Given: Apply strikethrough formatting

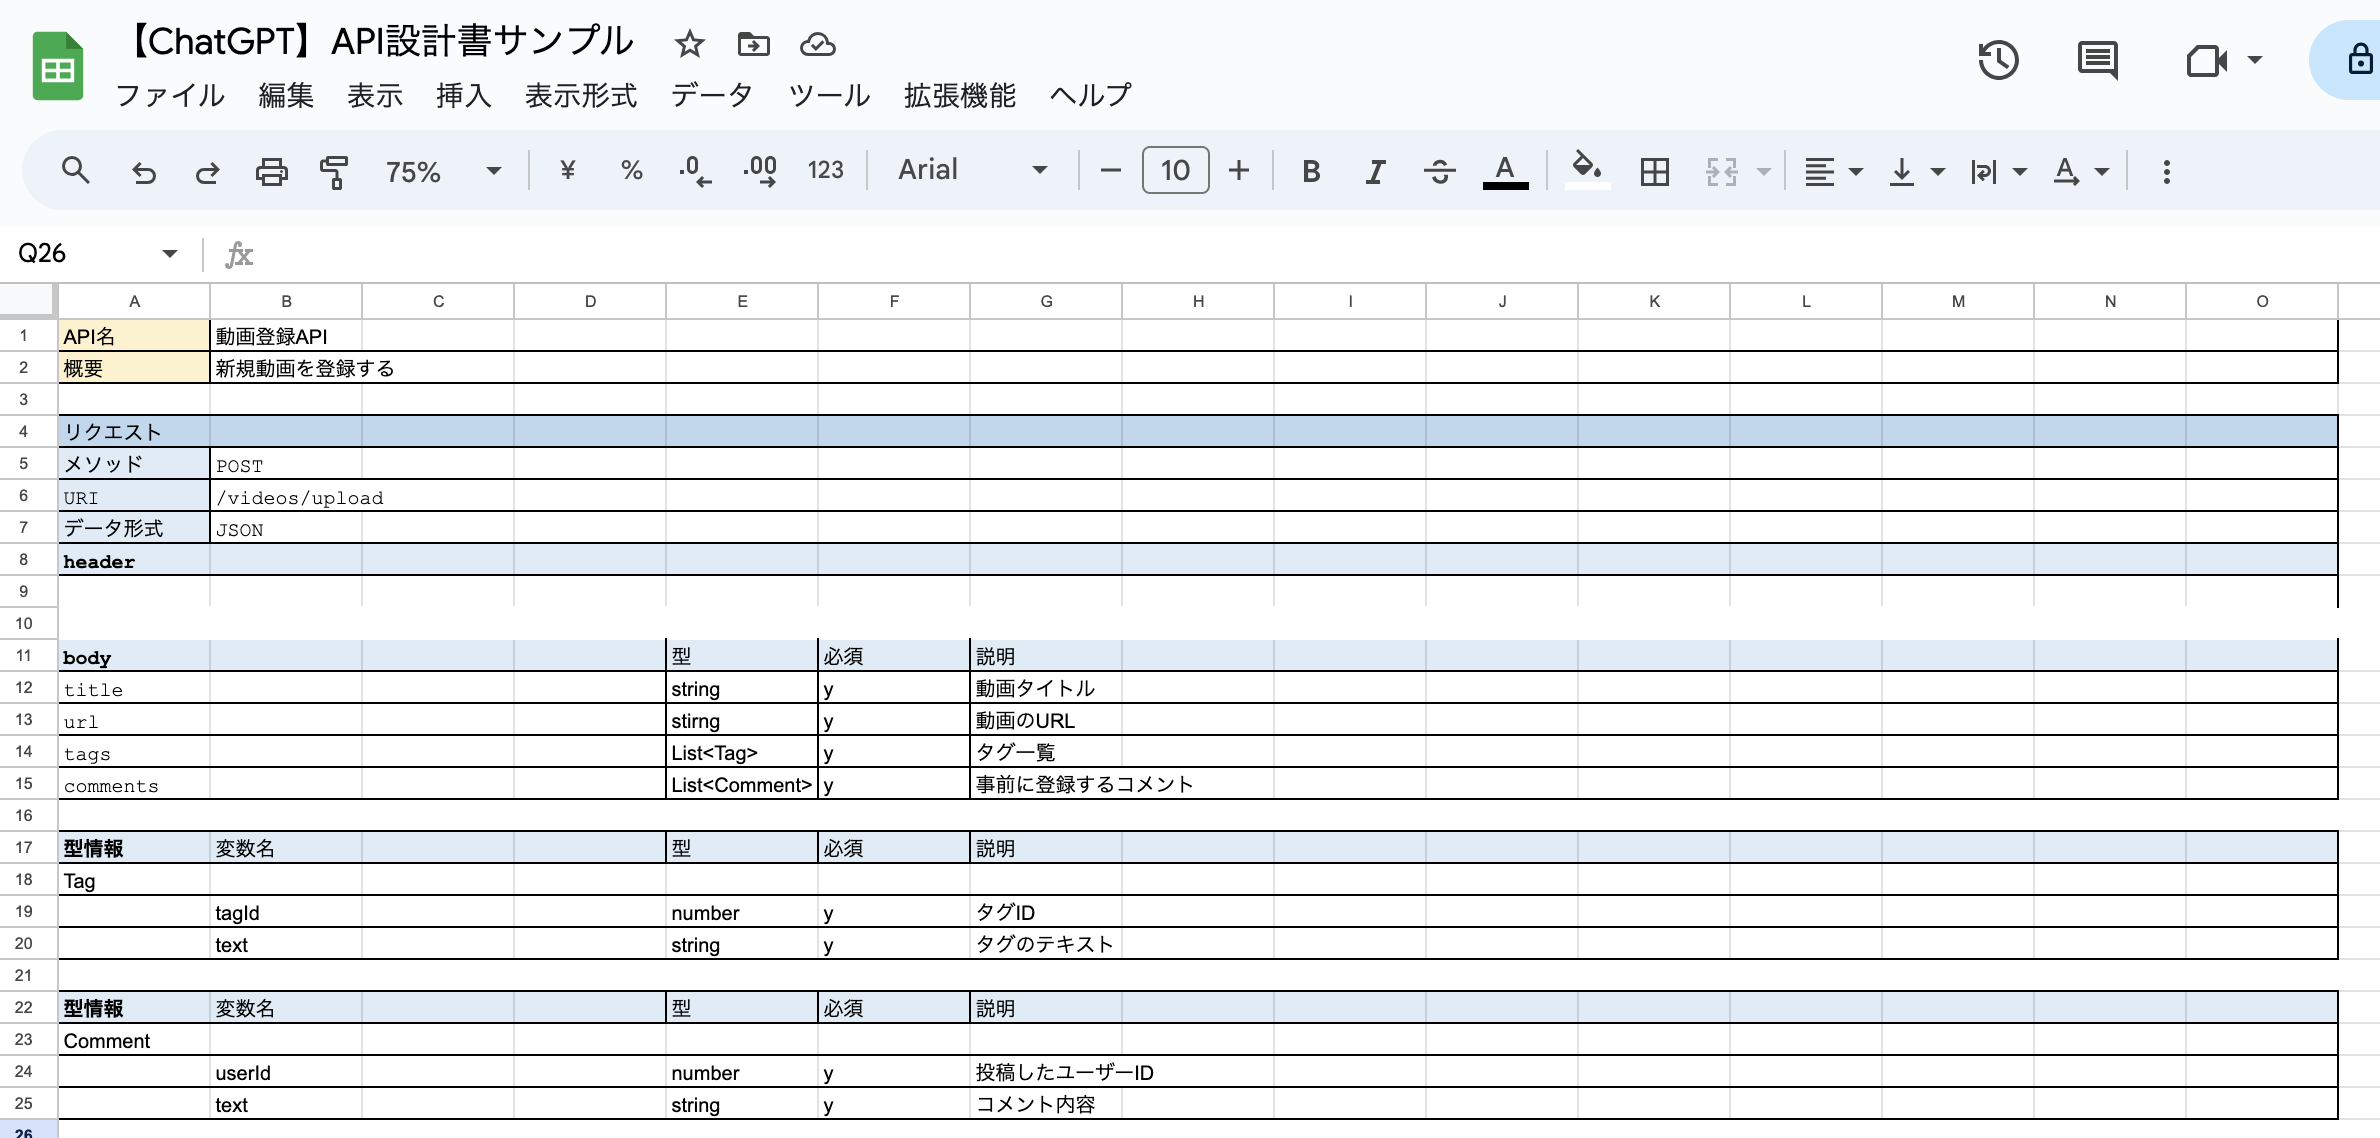Looking at the screenshot, I should tap(1440, 170).
